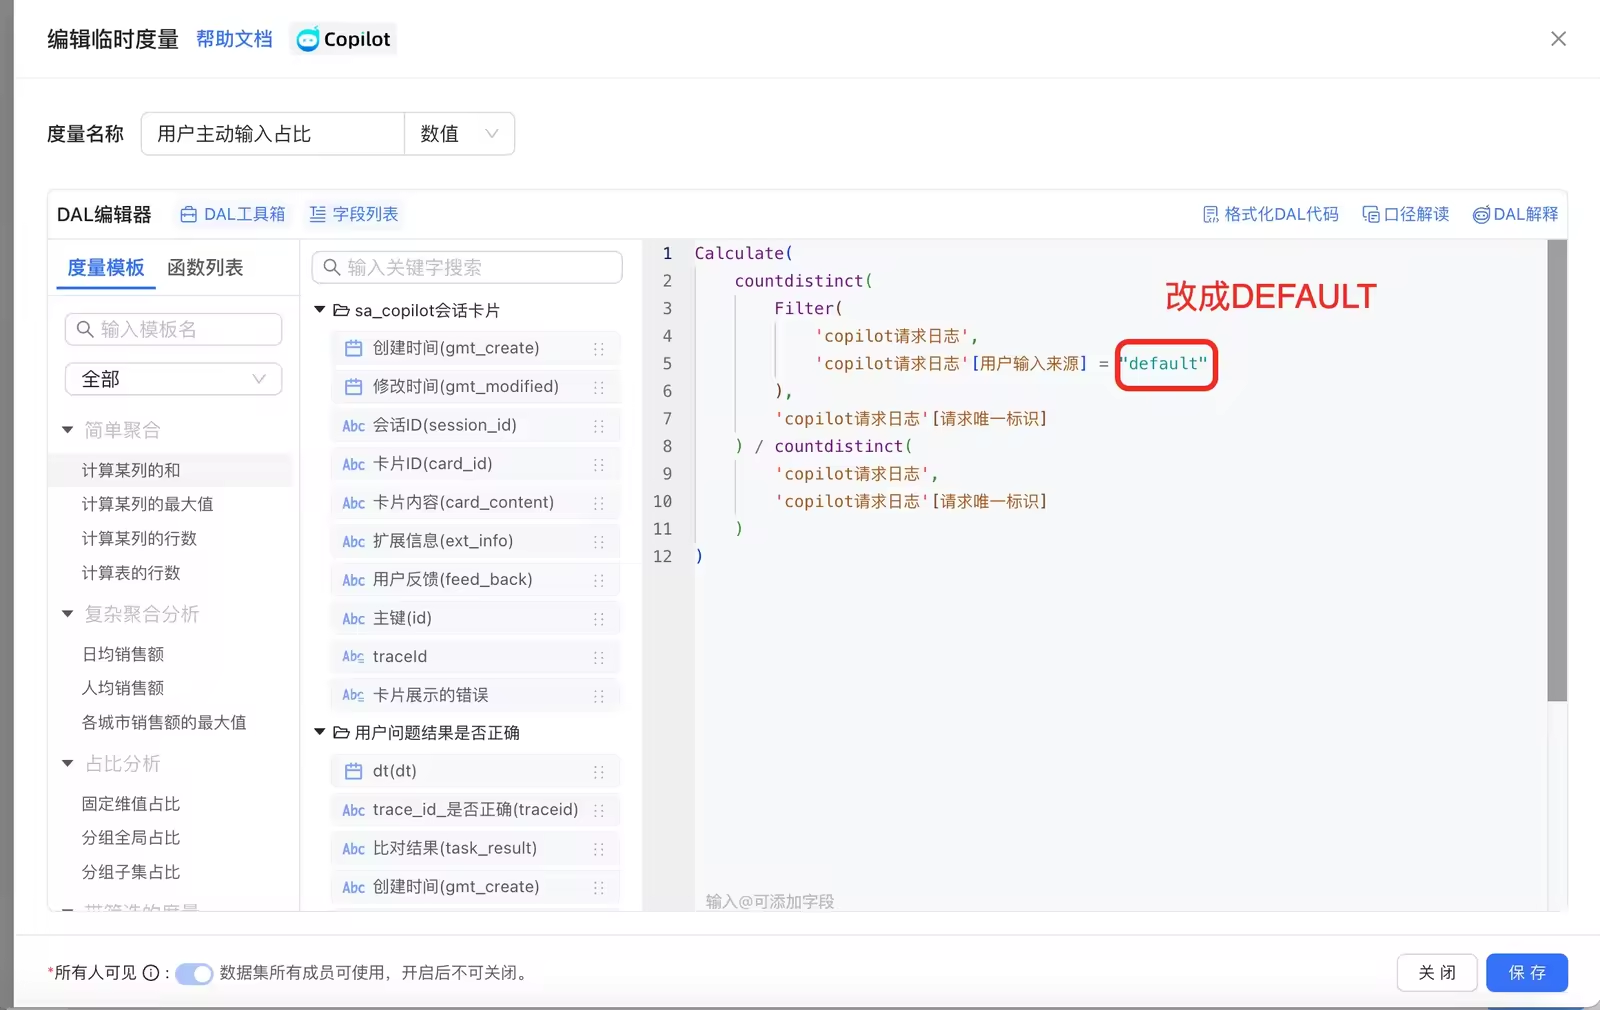Click the 输入关键字搜索 field search box
The width and height of the screenshot is (1600, 1010).
pyautogui.click(x=467, y=267)
